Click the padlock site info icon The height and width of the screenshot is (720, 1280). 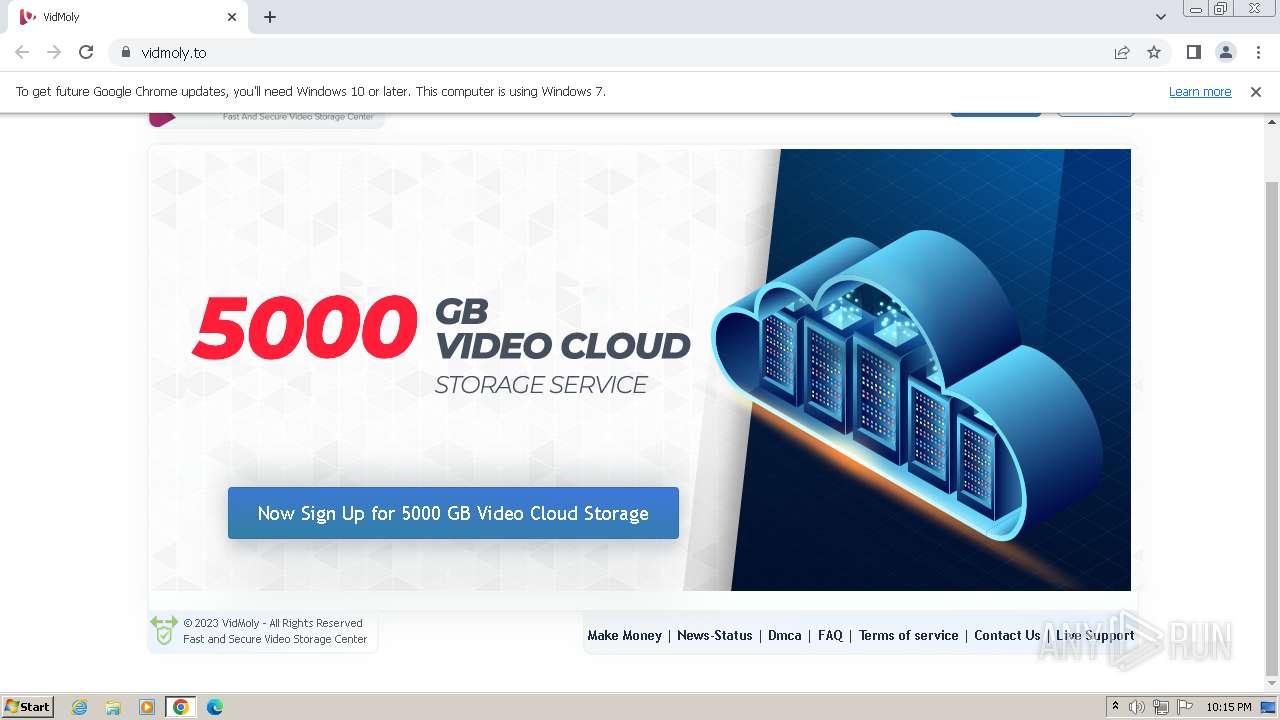point(125,52)
